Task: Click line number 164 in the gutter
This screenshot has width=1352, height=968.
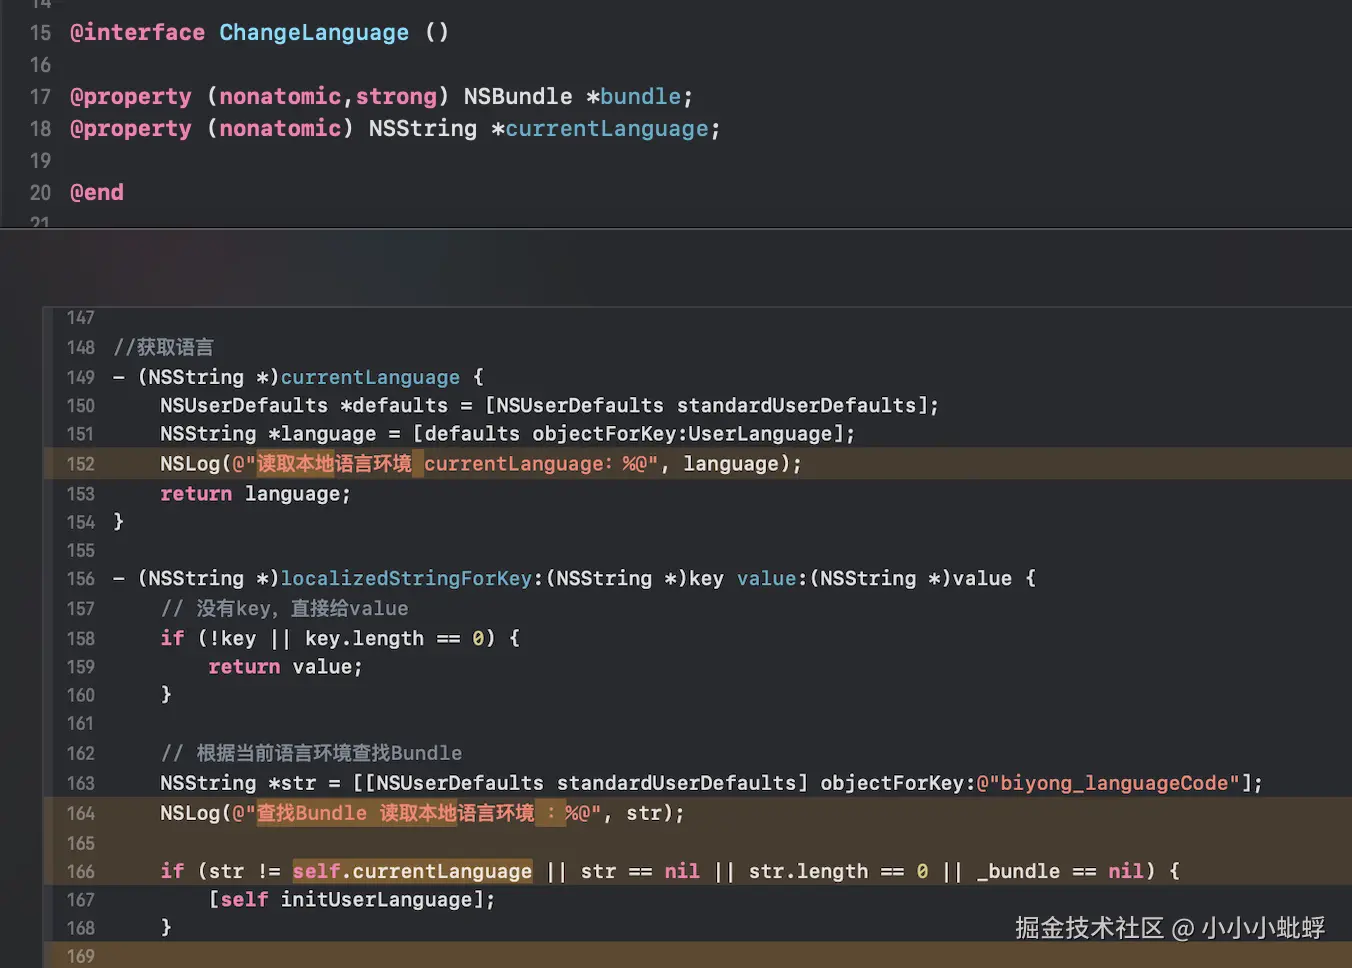Action: pos(81,814)
